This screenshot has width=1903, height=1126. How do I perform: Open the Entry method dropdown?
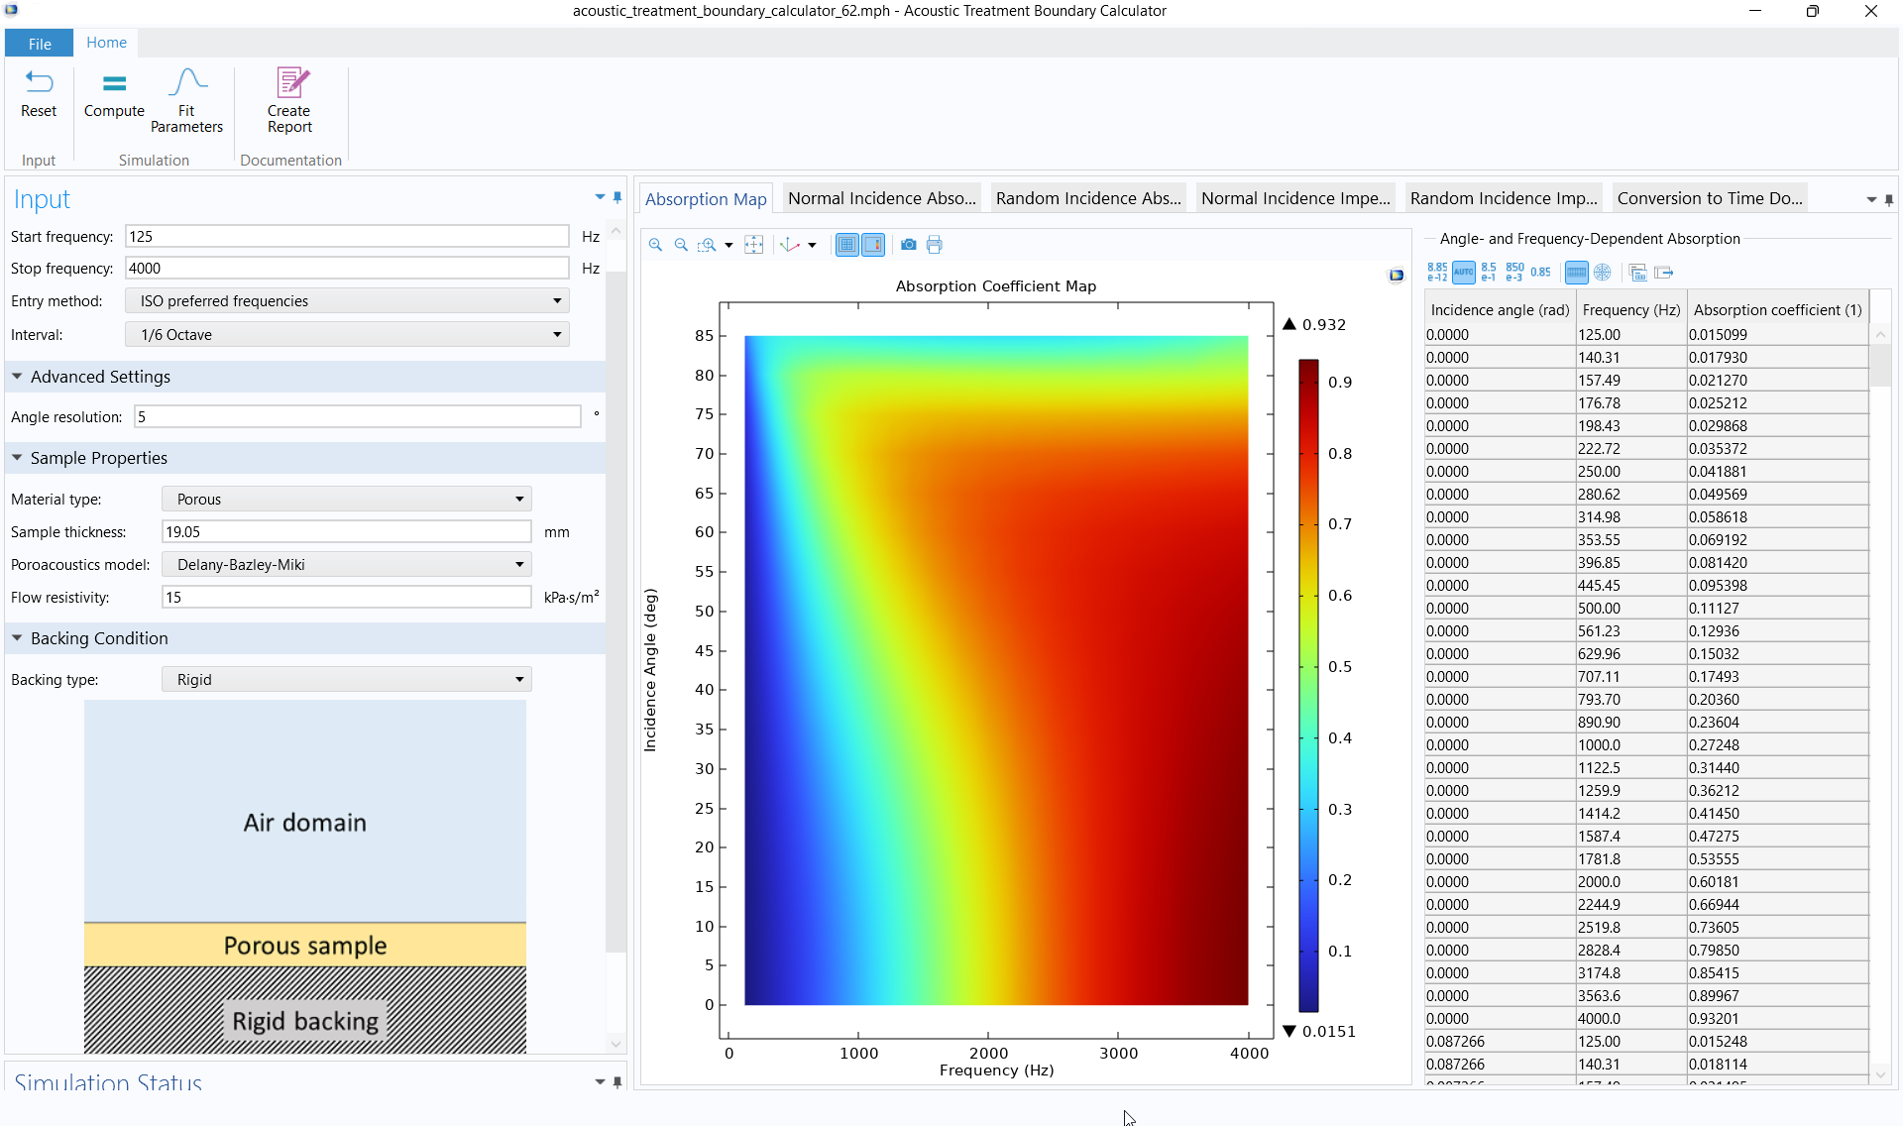click(347, 301)
